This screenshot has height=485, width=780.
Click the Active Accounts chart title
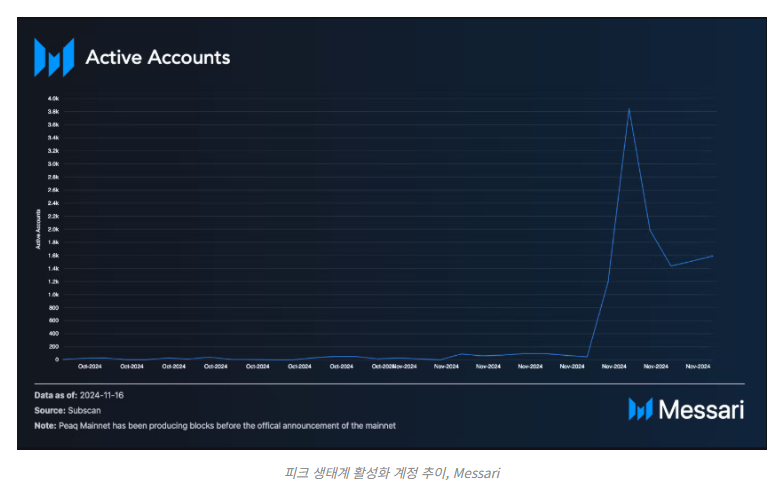[158, 57]
